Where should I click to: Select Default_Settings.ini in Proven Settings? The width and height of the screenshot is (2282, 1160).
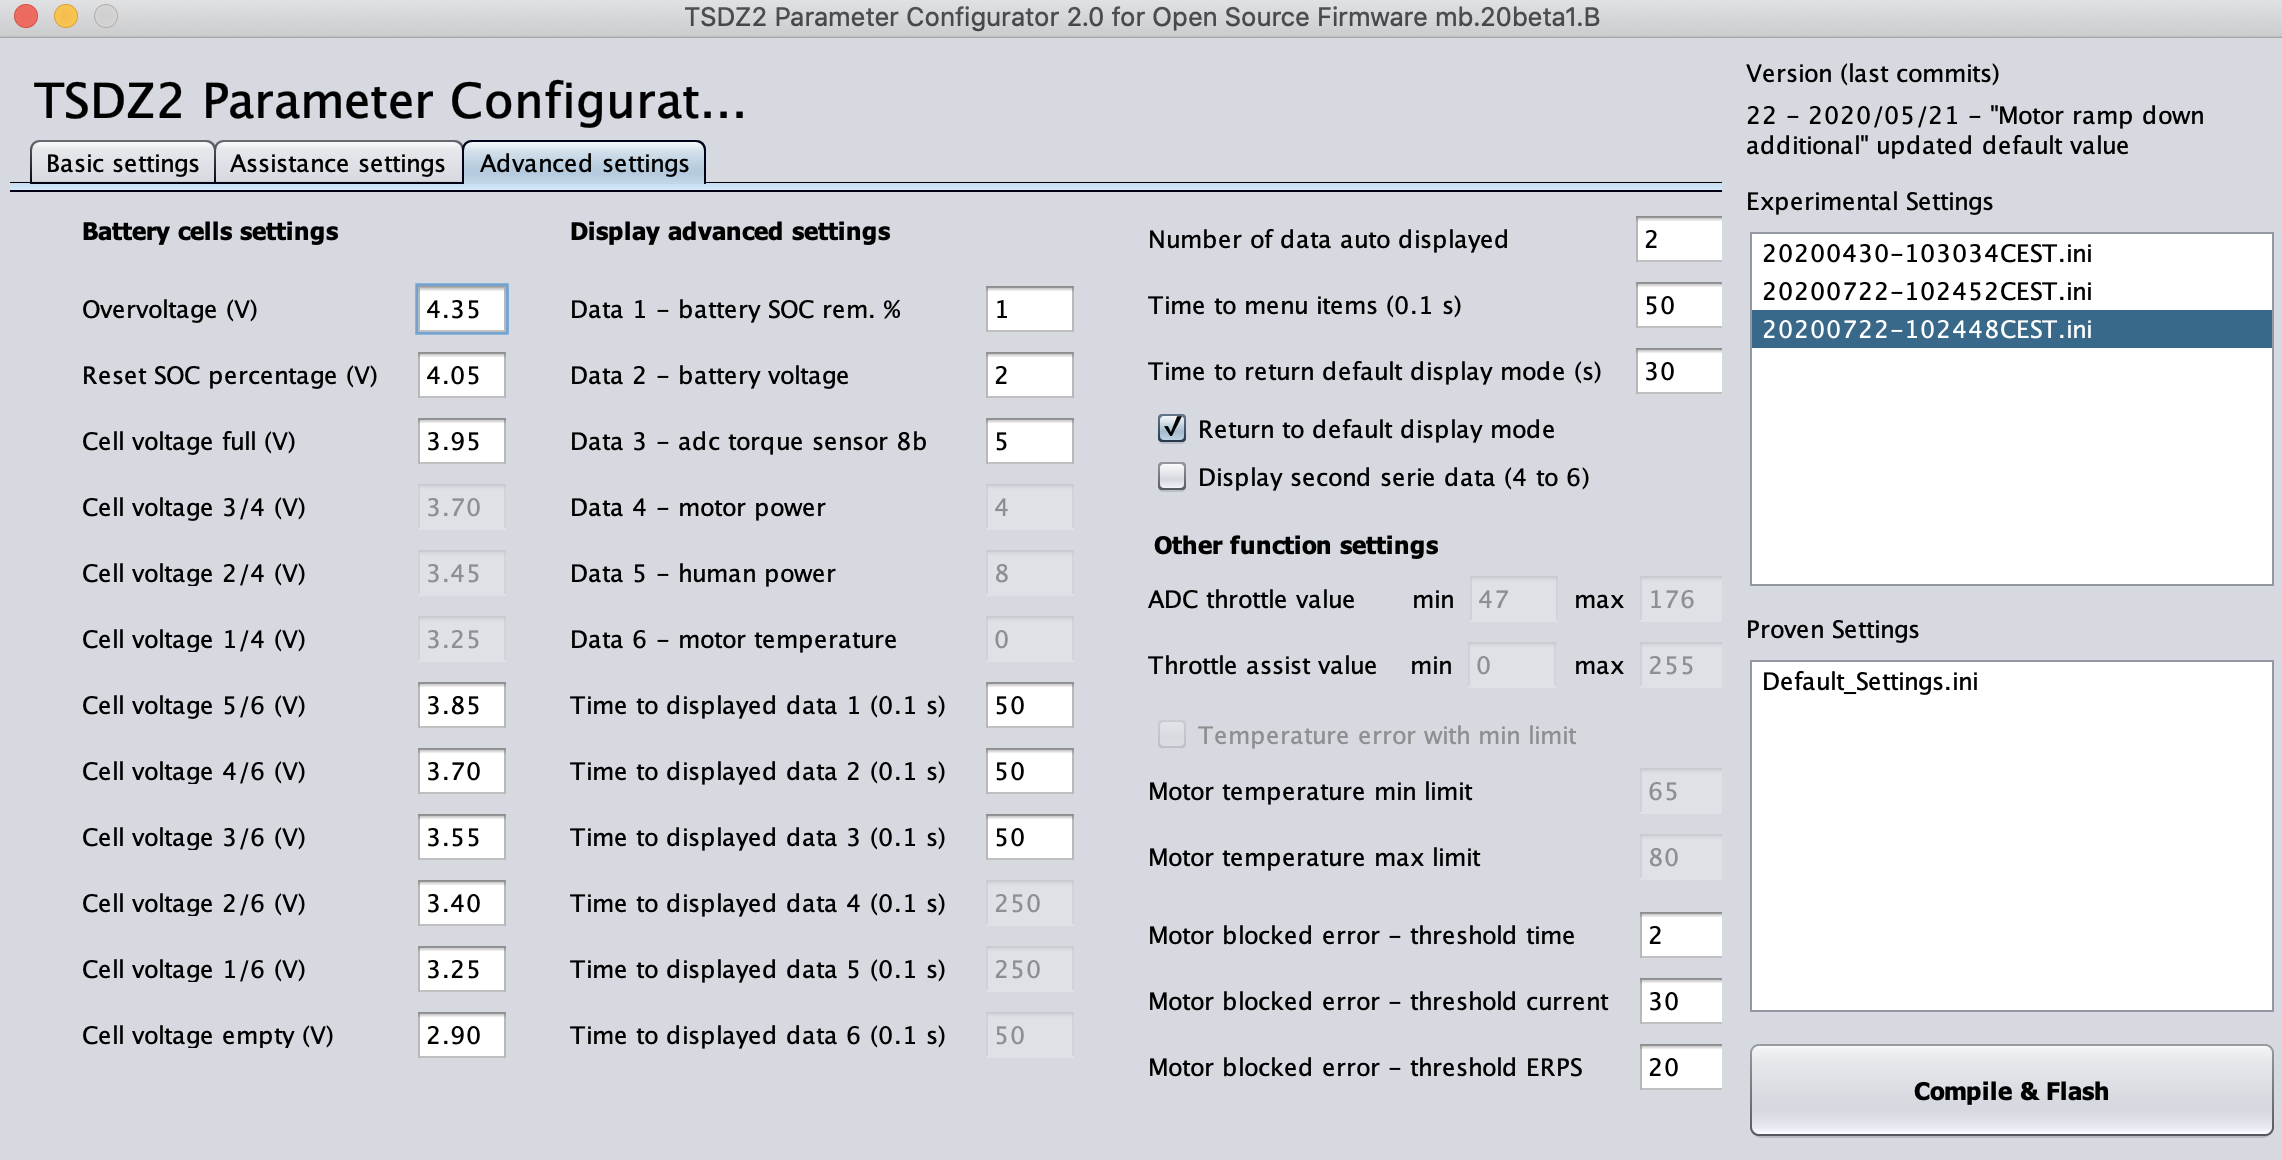2011,681
